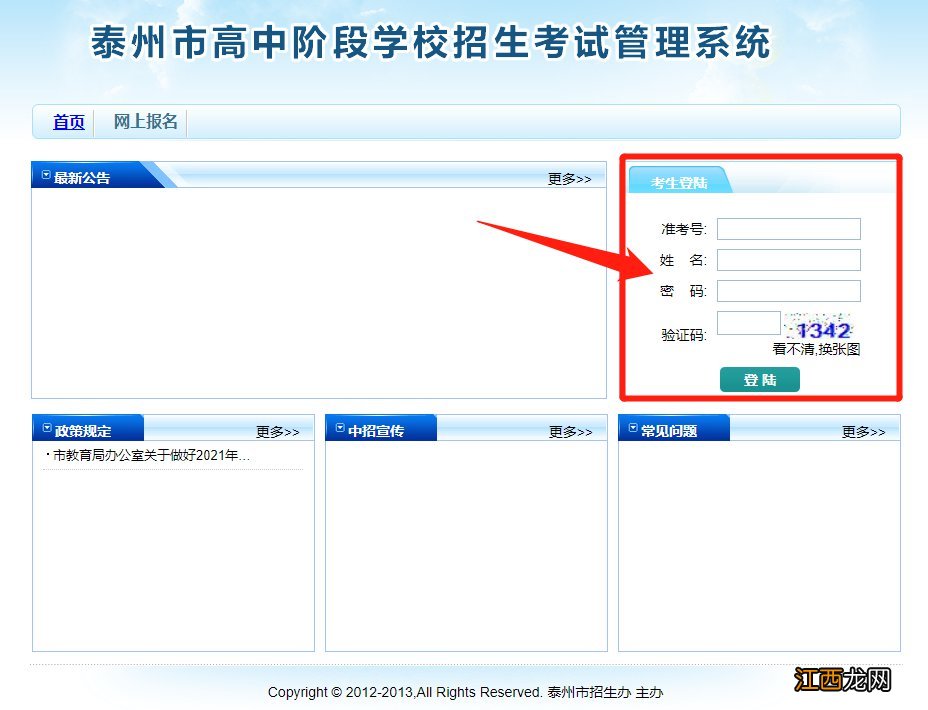Expand 更多>> in the 政策规定 panel
The height and width of the screenshot is (710, 928).
click(x=277, y=432)
